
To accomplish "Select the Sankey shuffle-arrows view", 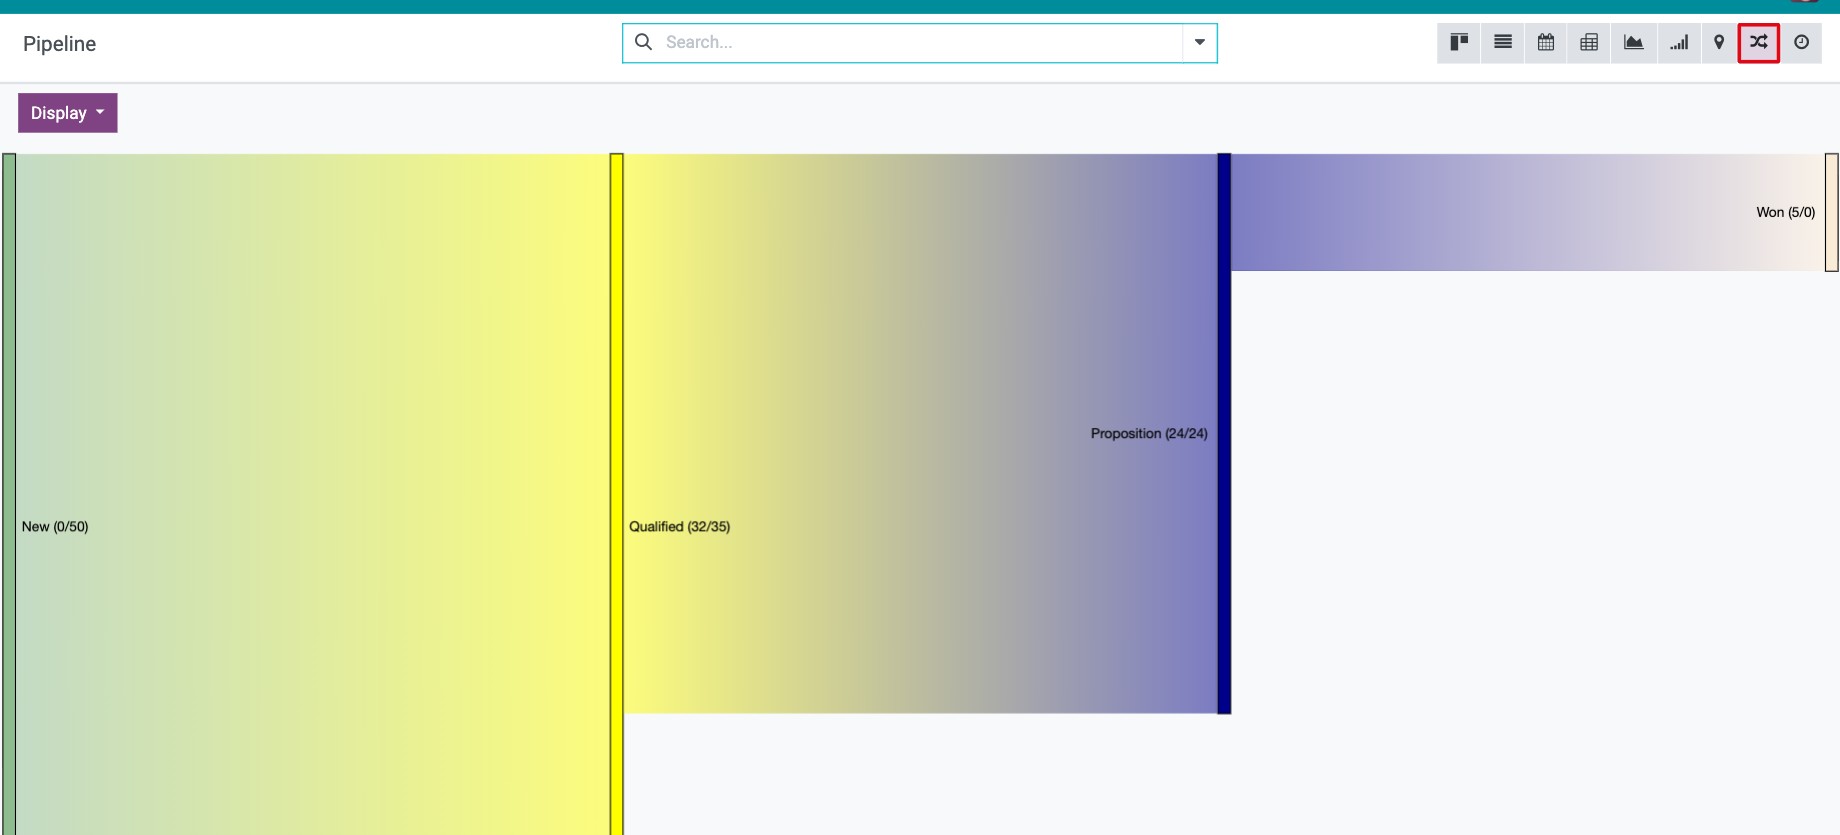I will pos(1759,43).
